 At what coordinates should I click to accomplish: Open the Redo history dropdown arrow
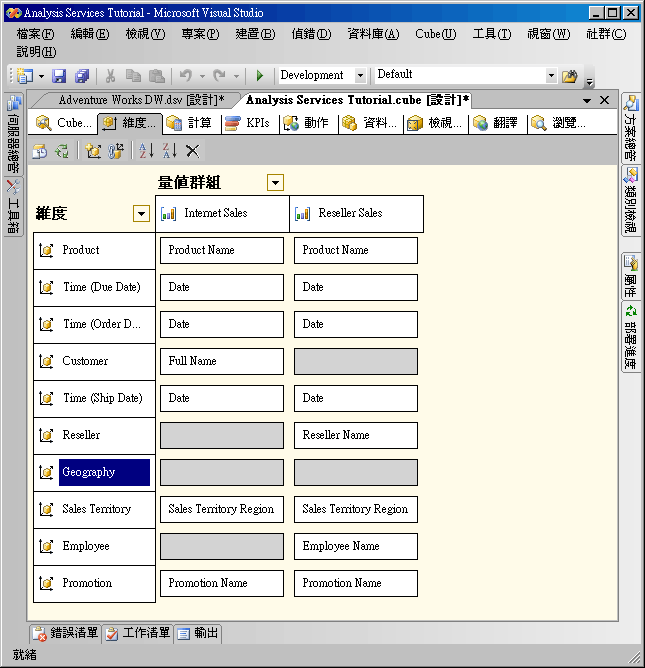236,77
